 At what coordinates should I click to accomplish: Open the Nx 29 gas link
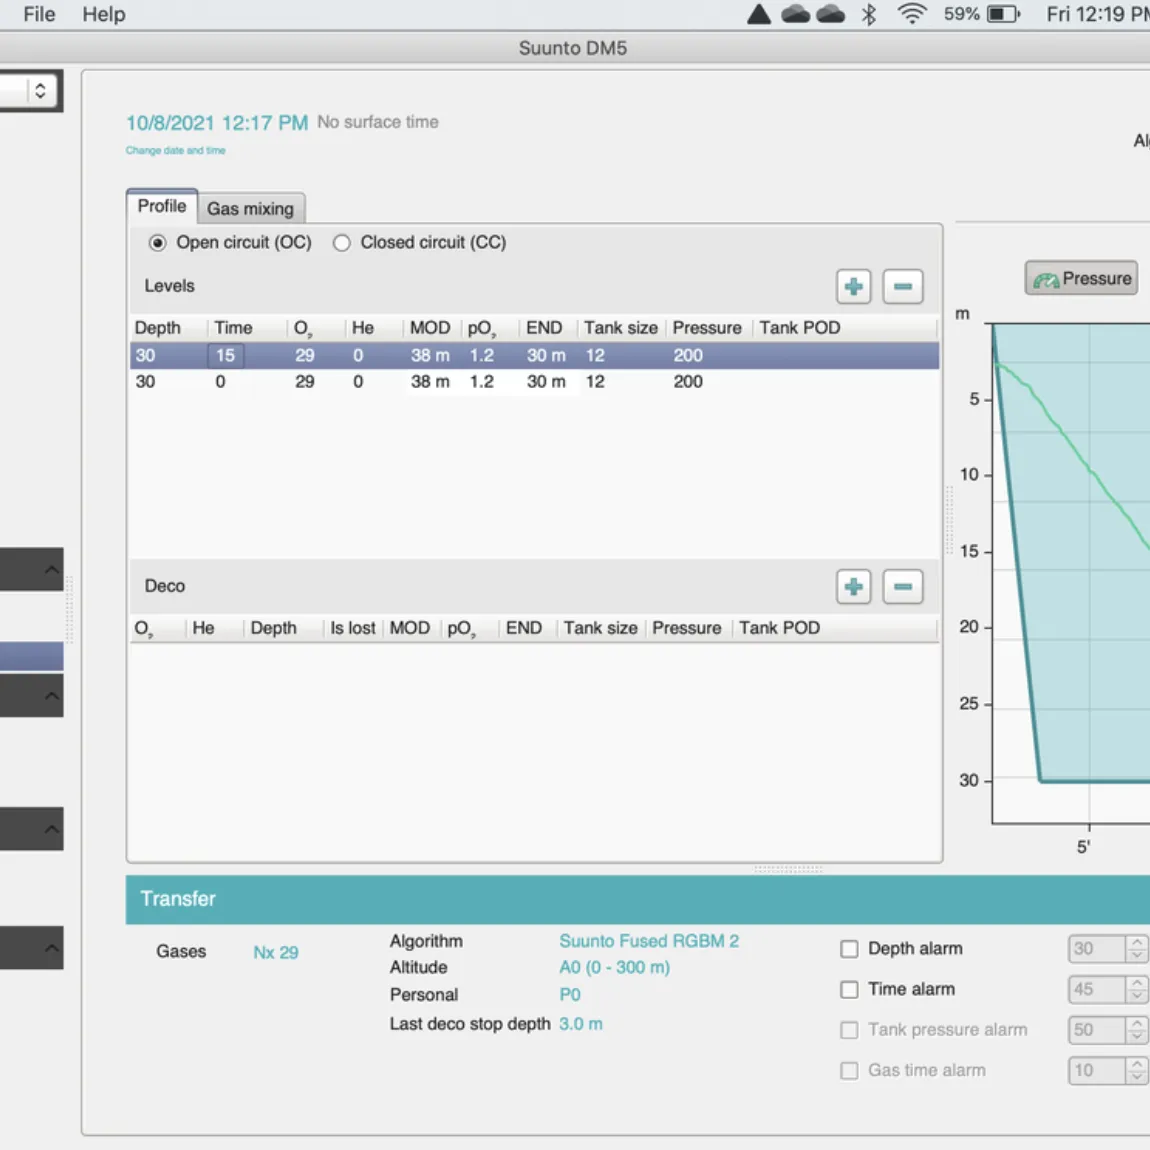(276, 953)
